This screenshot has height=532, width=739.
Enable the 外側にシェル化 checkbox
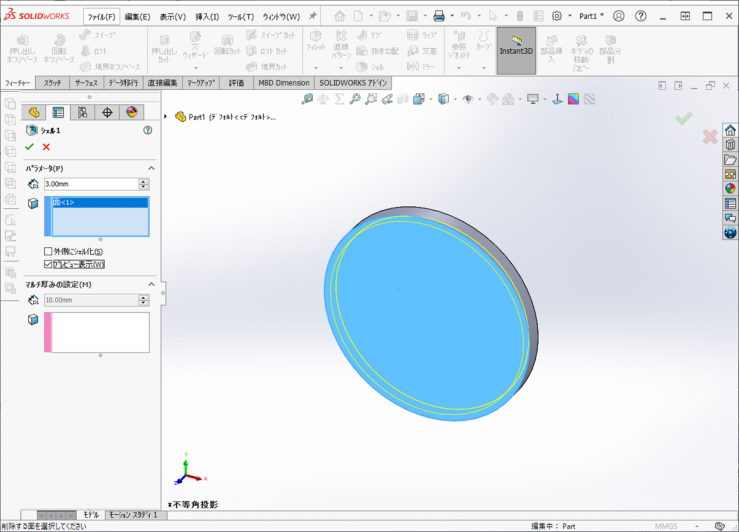tap(48, 252)
